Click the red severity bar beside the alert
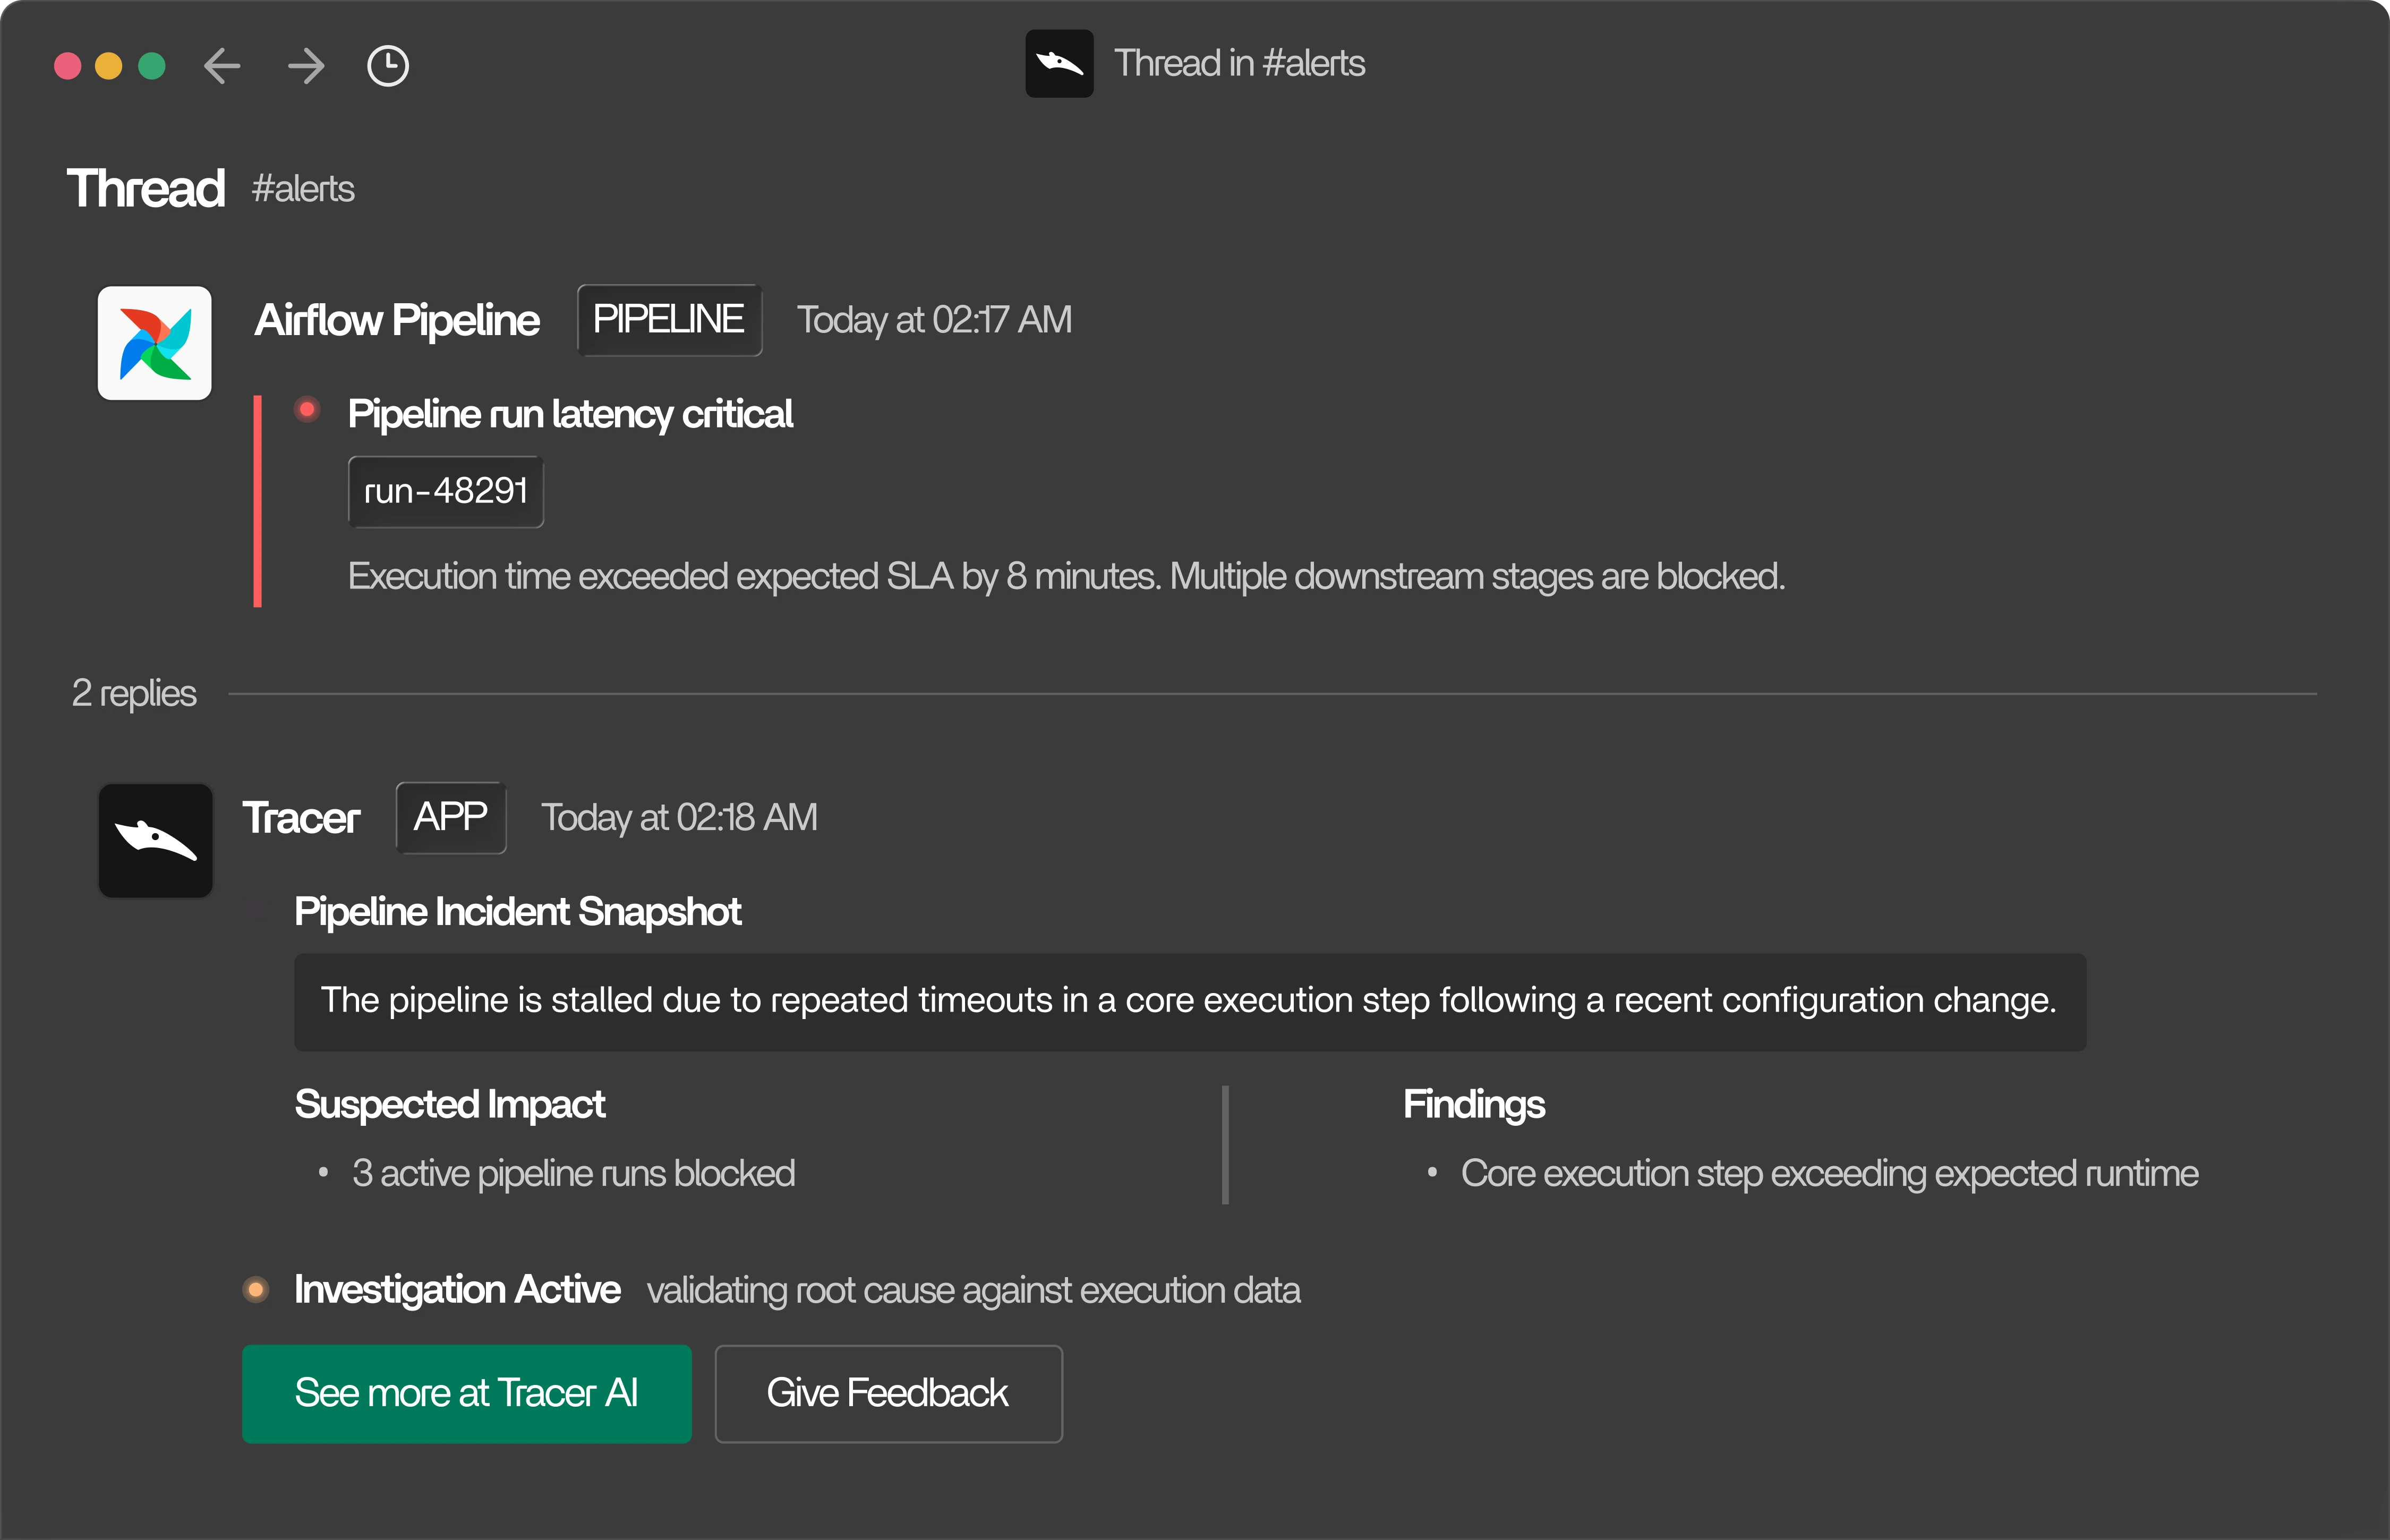Viewport: 2390px width, 1540px height. [x=257, y=500]
